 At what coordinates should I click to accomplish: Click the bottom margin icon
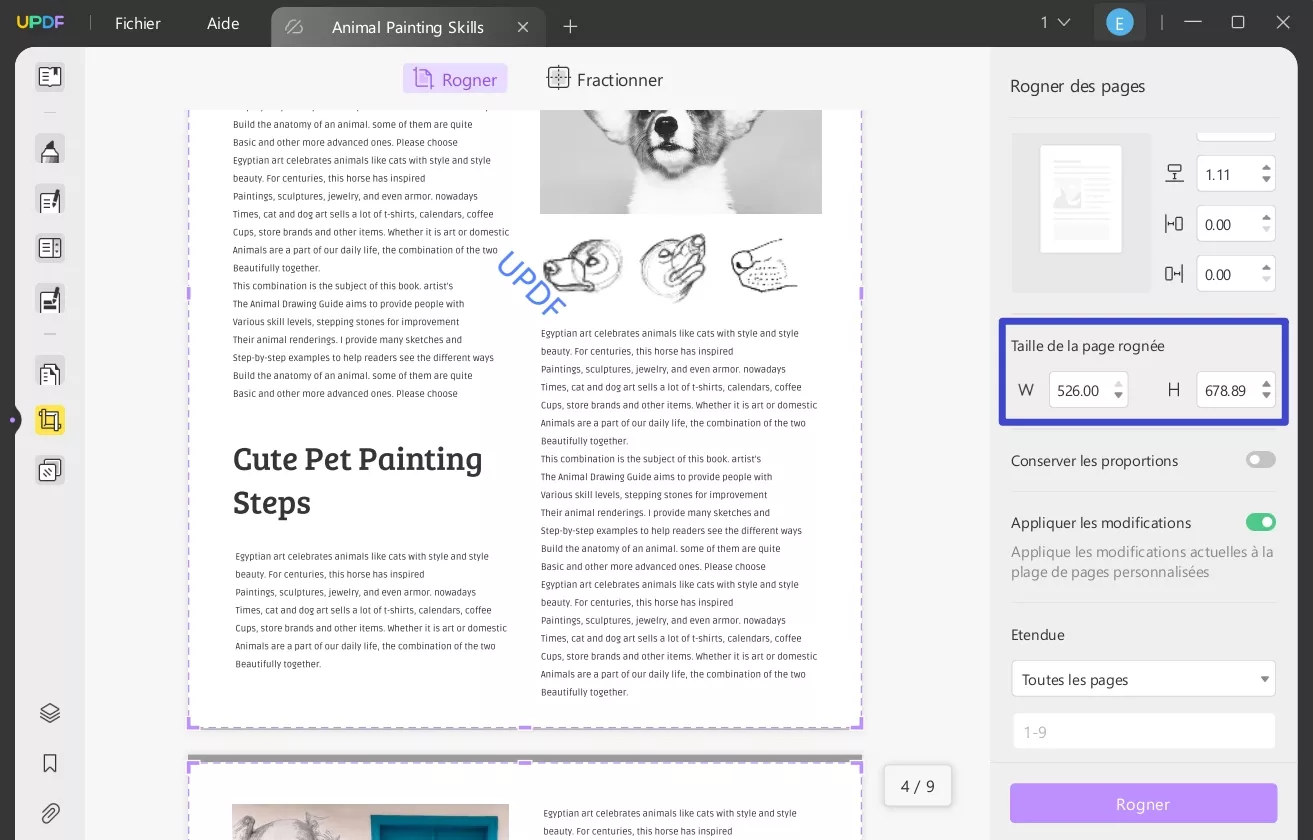(1175, 174)
